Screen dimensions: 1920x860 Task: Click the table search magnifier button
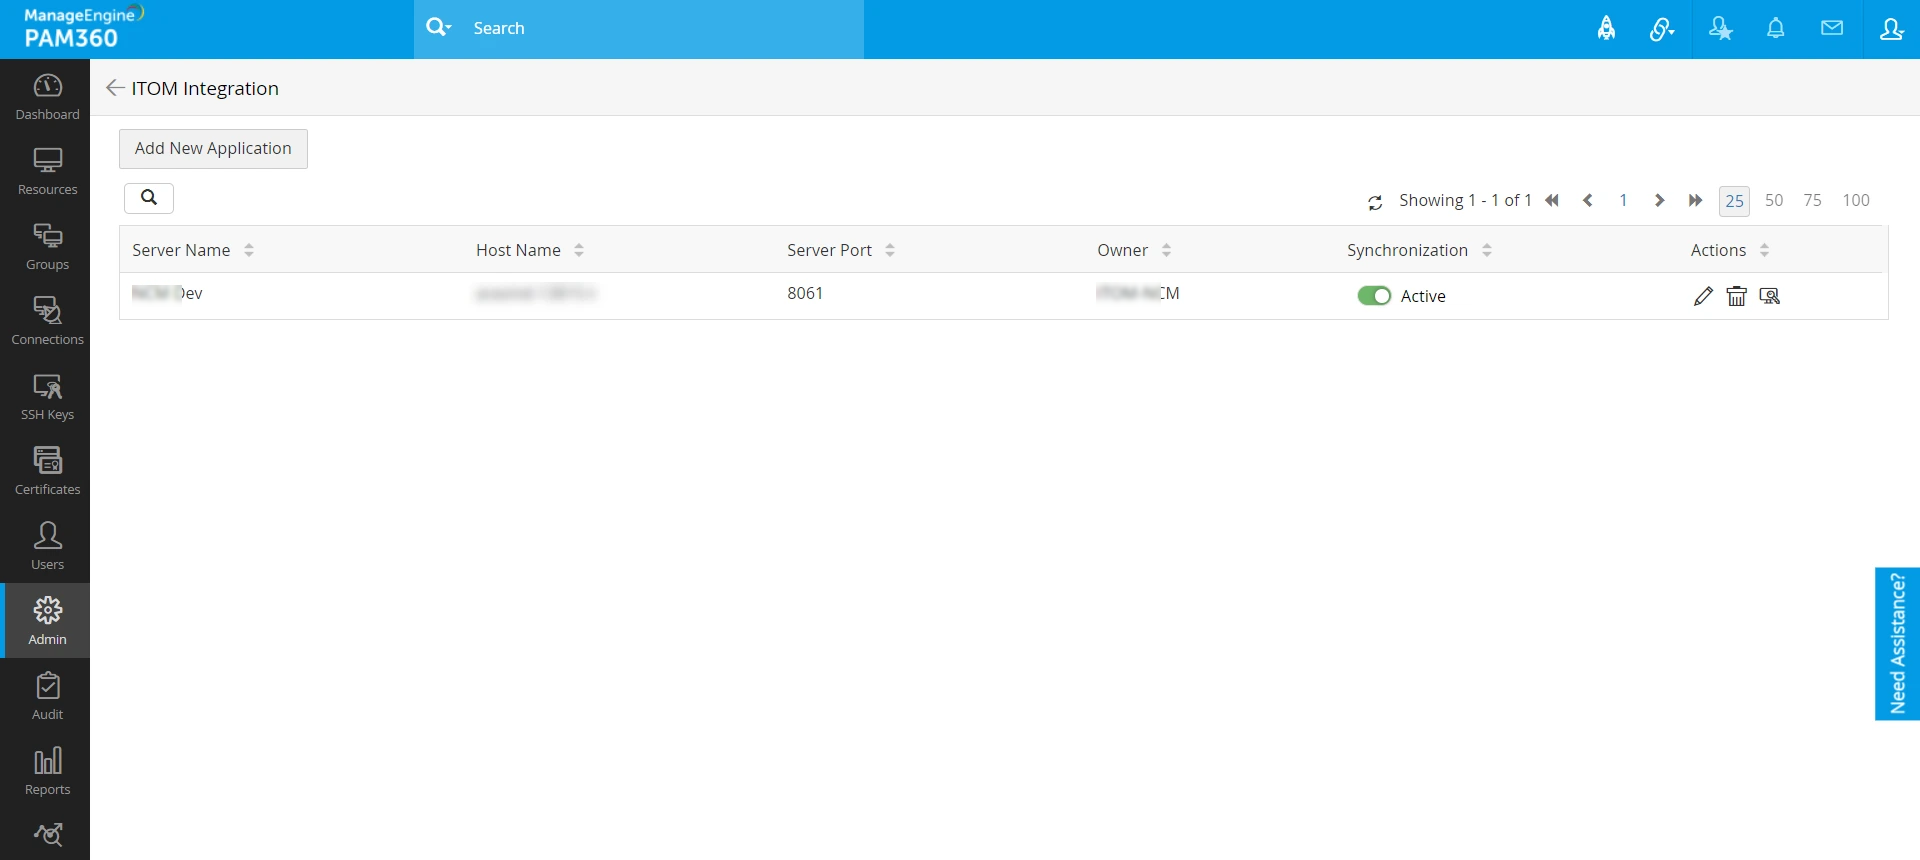(149, 198)
